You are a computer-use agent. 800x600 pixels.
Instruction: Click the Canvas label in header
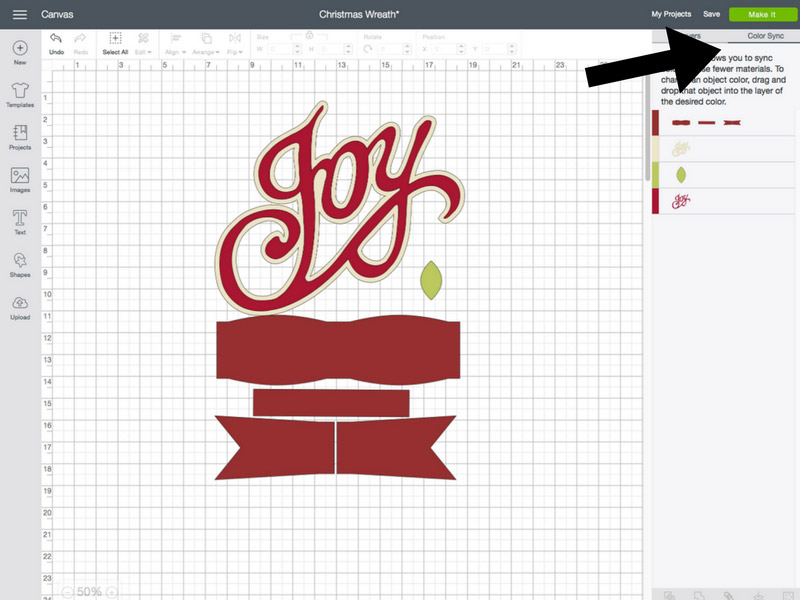(57, 14)
